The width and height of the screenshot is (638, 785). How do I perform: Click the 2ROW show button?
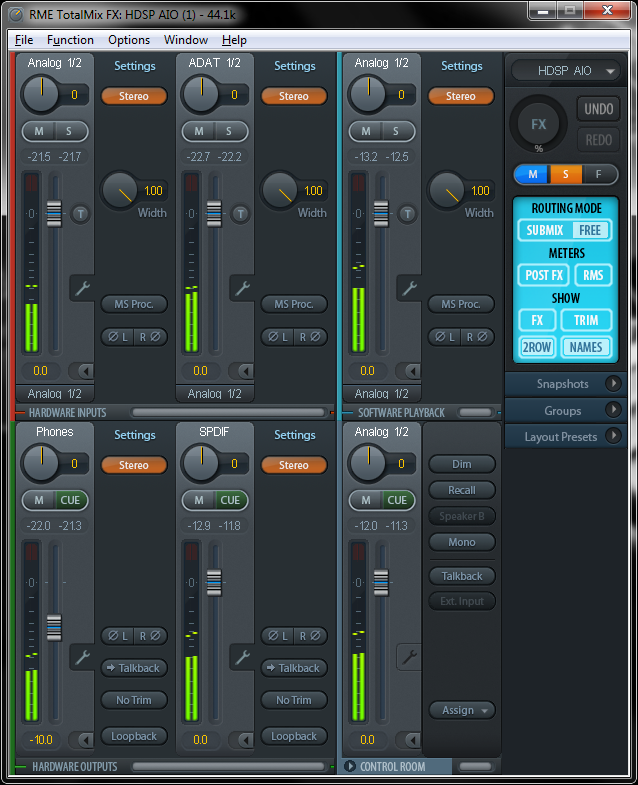(x=536, y=347)
